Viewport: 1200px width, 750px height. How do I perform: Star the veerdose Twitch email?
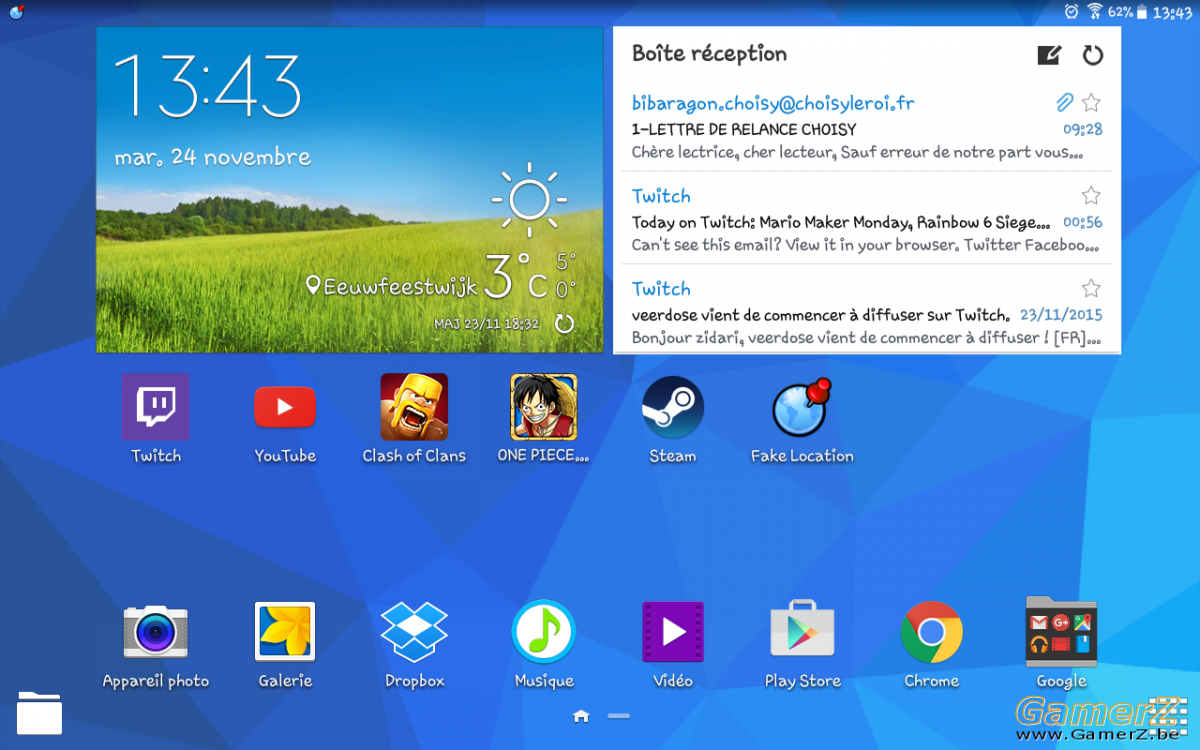[x=1091, y=288]
